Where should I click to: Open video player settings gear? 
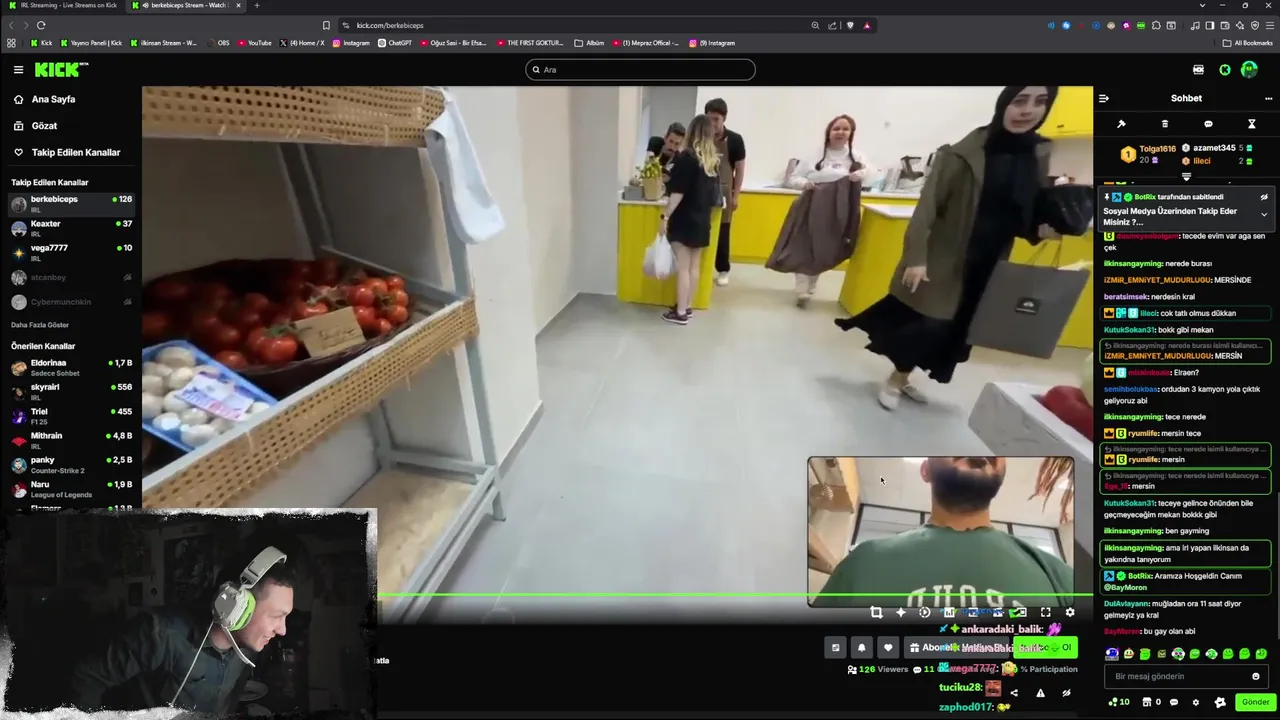pos(1069,612)
